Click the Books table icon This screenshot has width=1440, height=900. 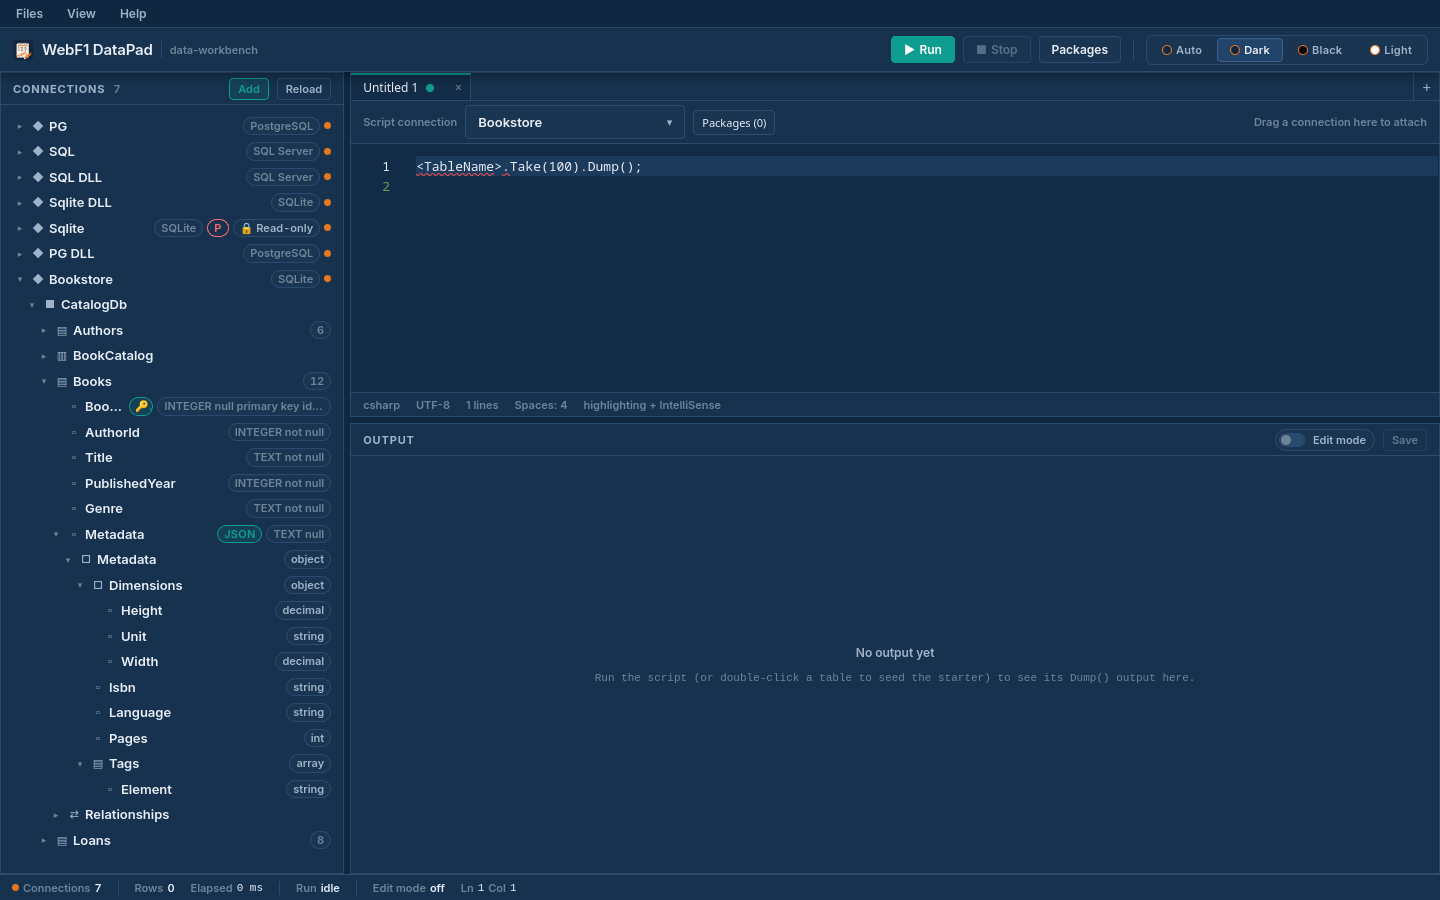click(x=62, y=382)
